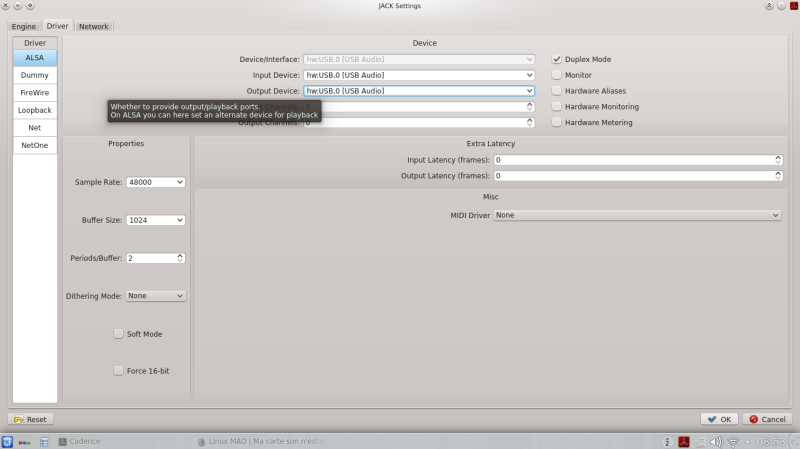
Task: Click the Input Latency stepper arrows
Action: click(x=778, y=160)
